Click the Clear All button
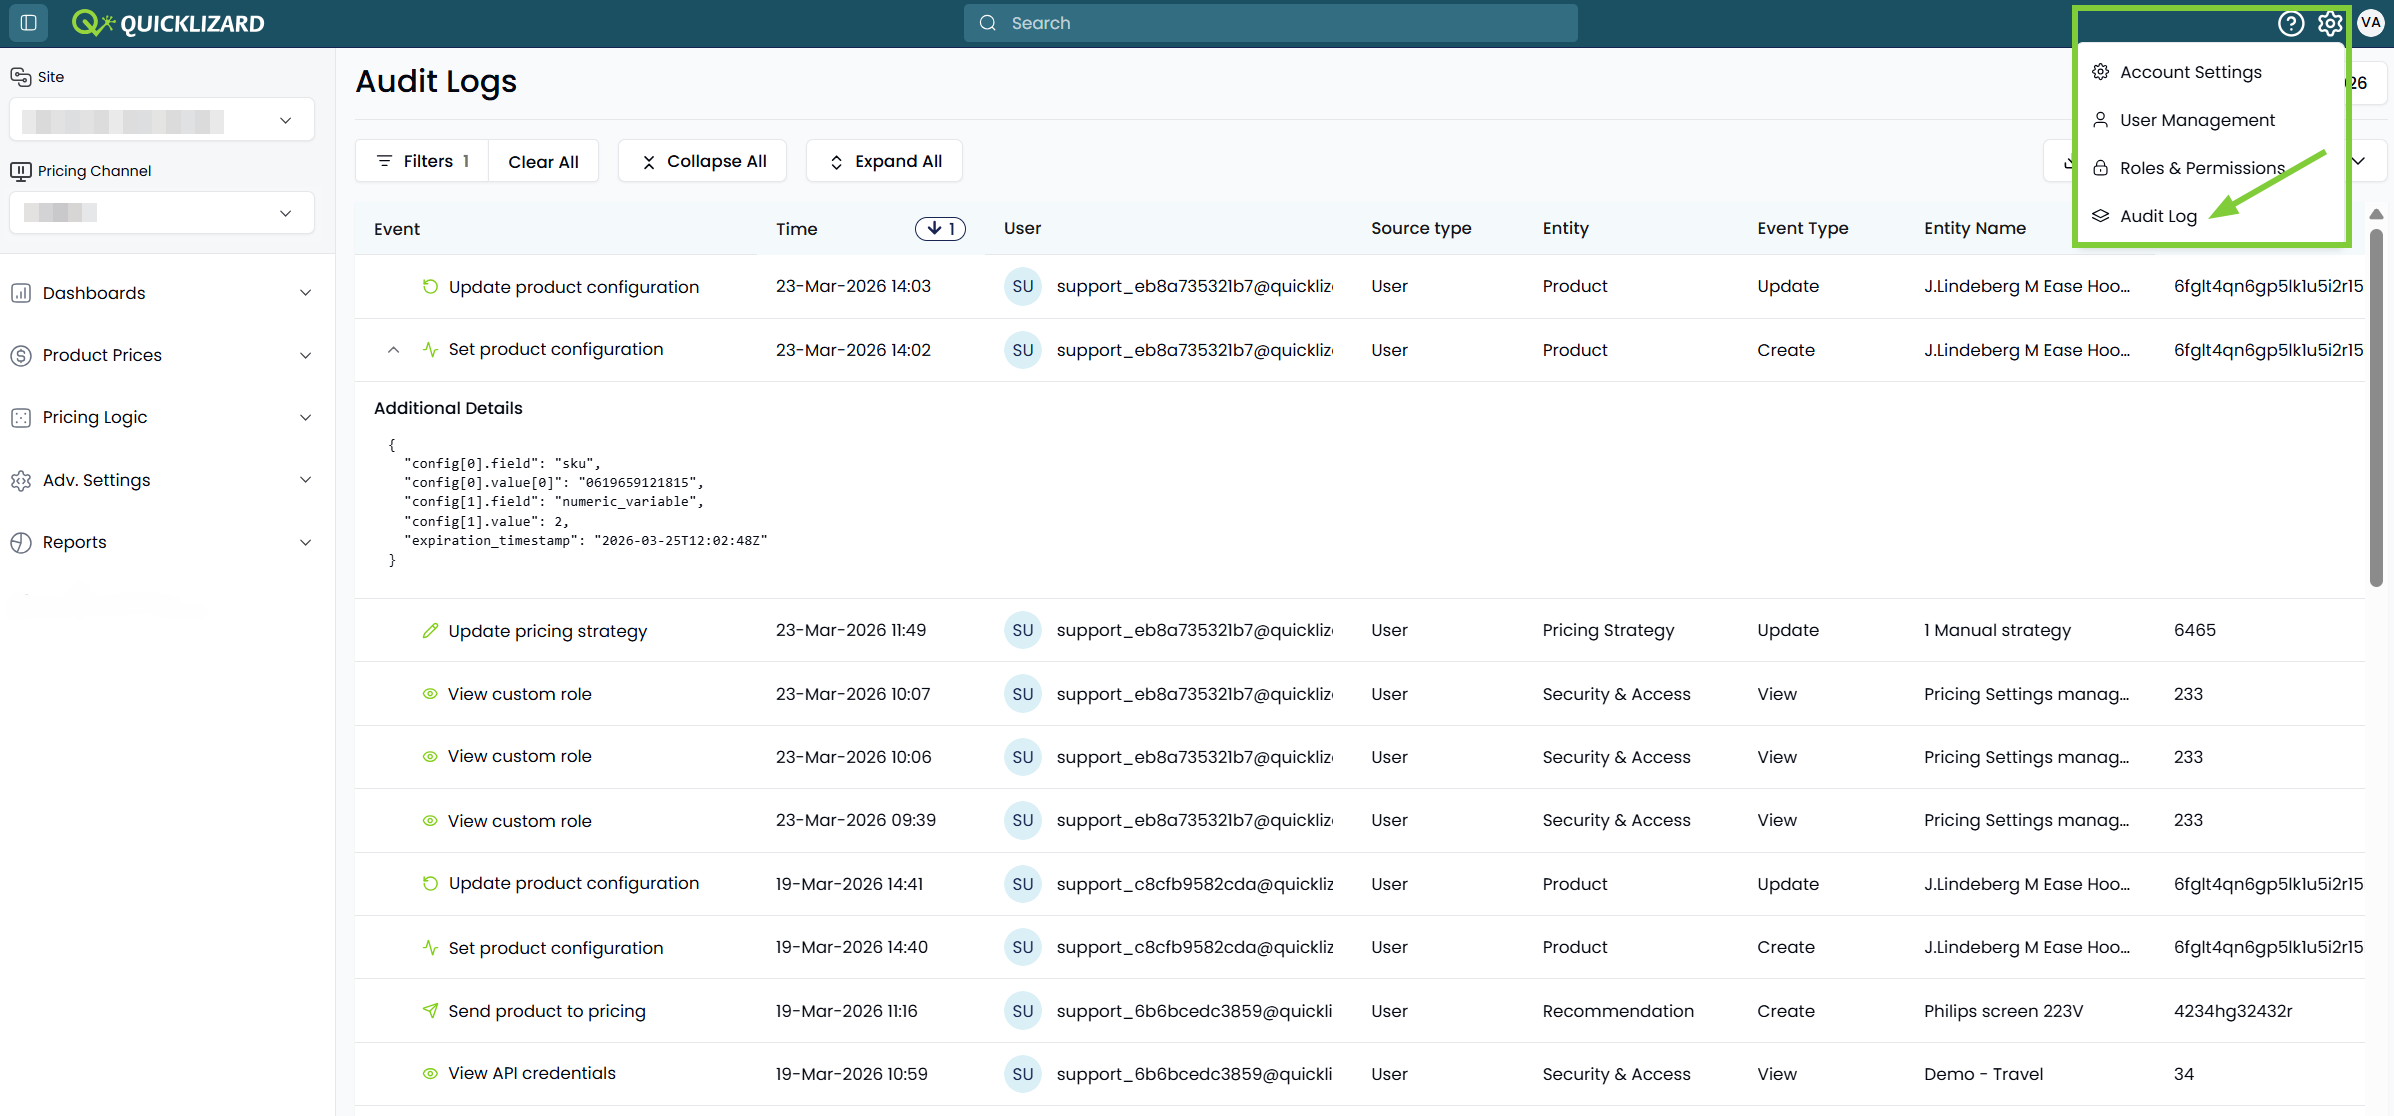Image resolution: width=2394 pixels, height=1116 pixels. 543,161
